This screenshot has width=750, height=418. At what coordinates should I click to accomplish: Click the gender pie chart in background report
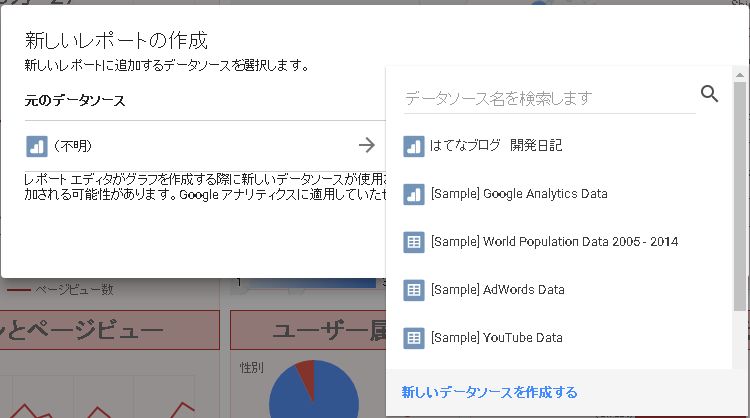tap(314, 389)
